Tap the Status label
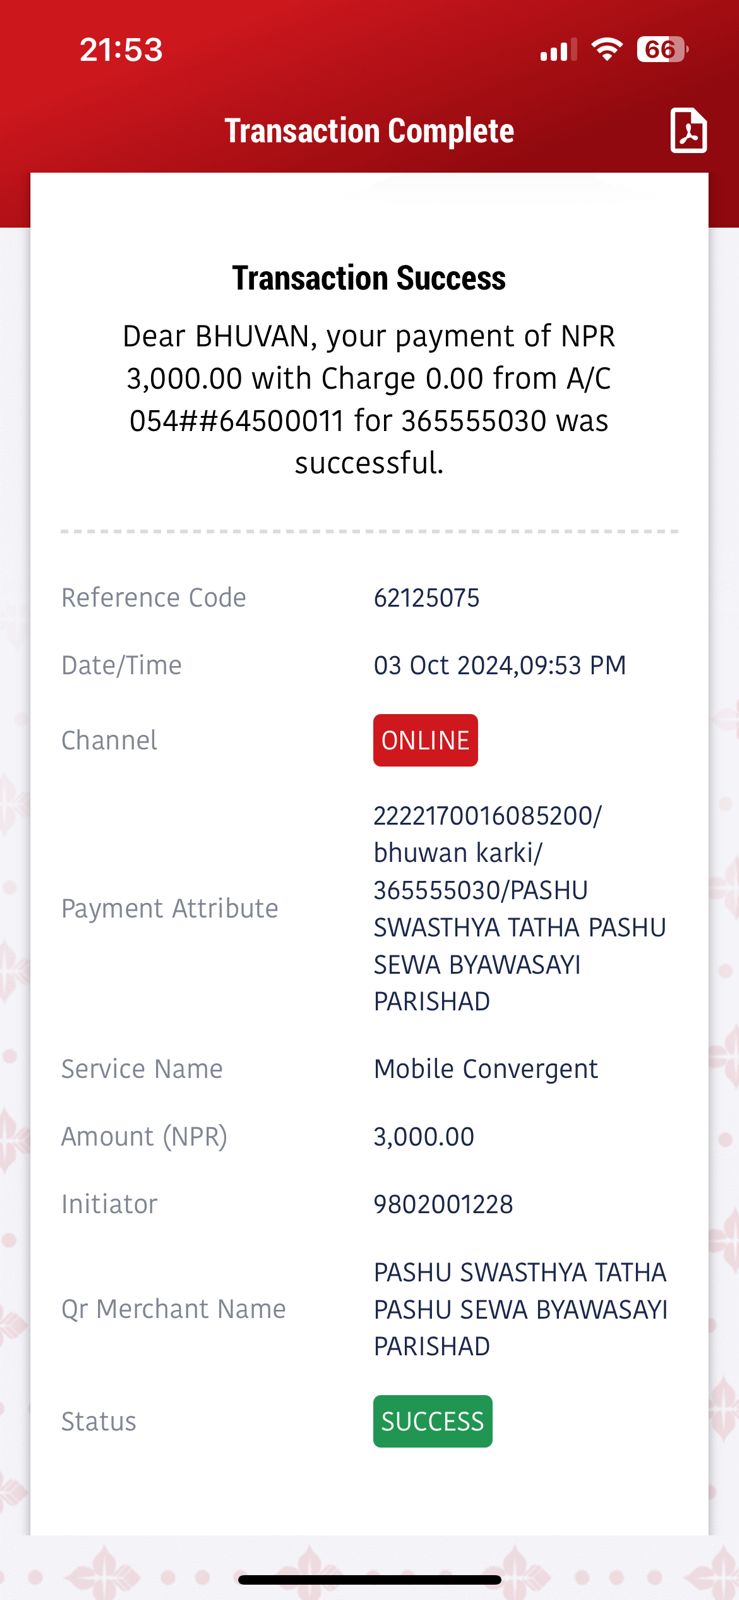This screenshot has height=1600, width=739. (98, 1421)
